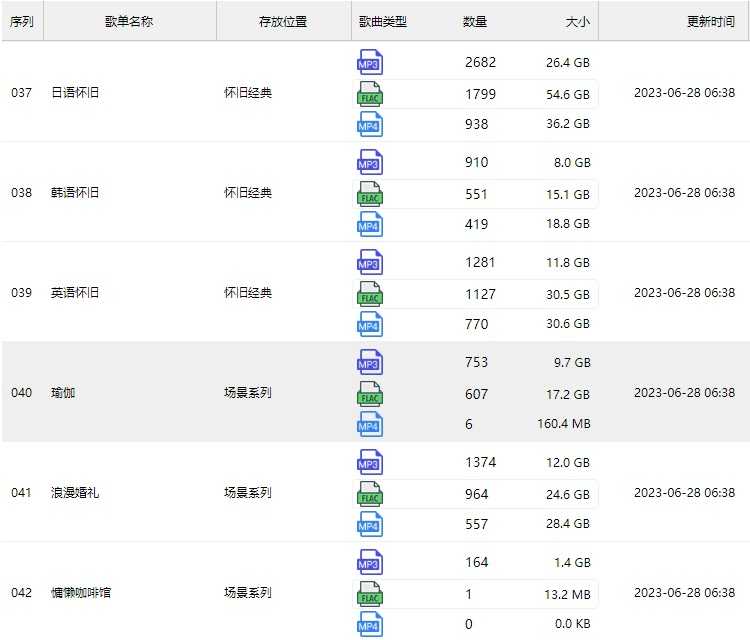
Task: Click 场景系列 location in 浪漫婚礼 row
Action: click(248, 492)
